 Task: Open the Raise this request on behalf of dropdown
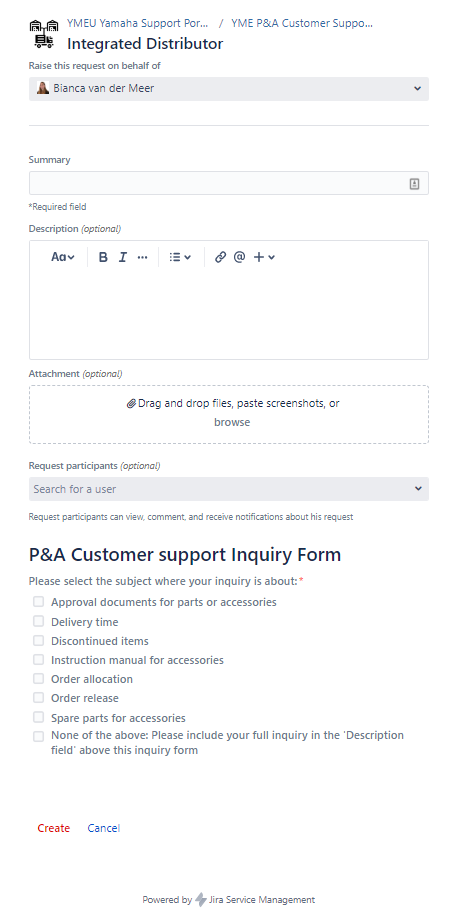click(229, 89)
